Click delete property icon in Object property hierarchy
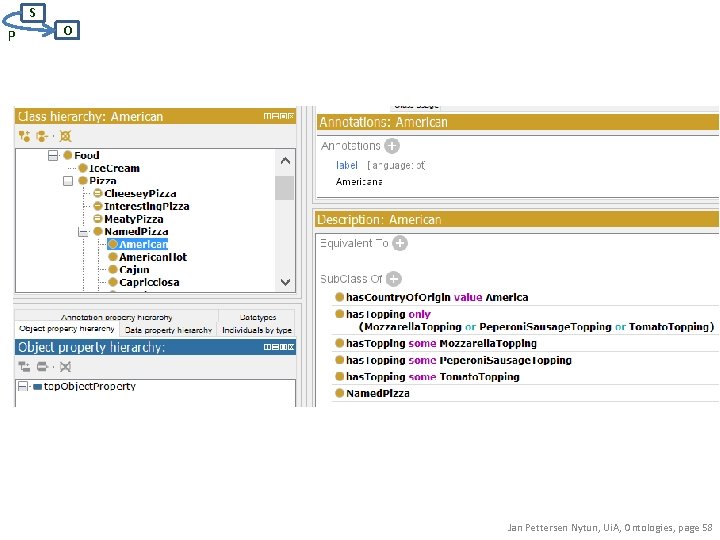The image size is (720, 540). pyautogui.click(x=66, y=366)
